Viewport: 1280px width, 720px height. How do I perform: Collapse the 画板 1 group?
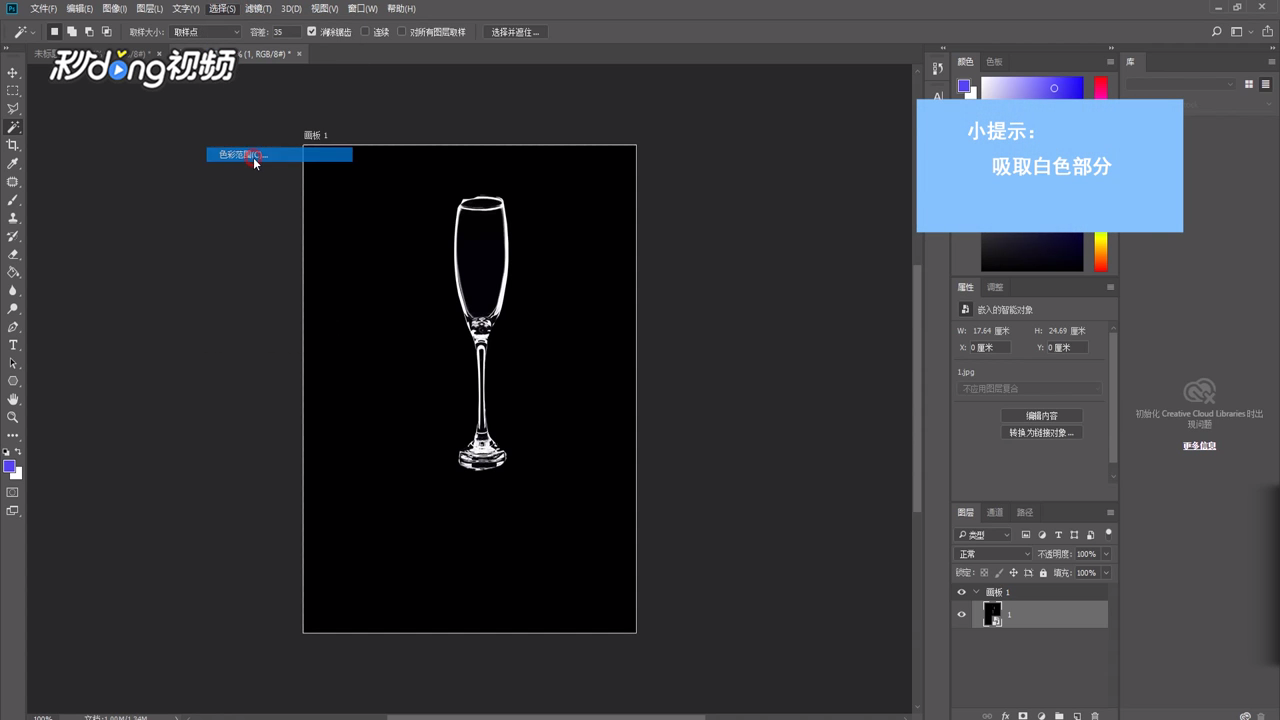pos(976,592)
